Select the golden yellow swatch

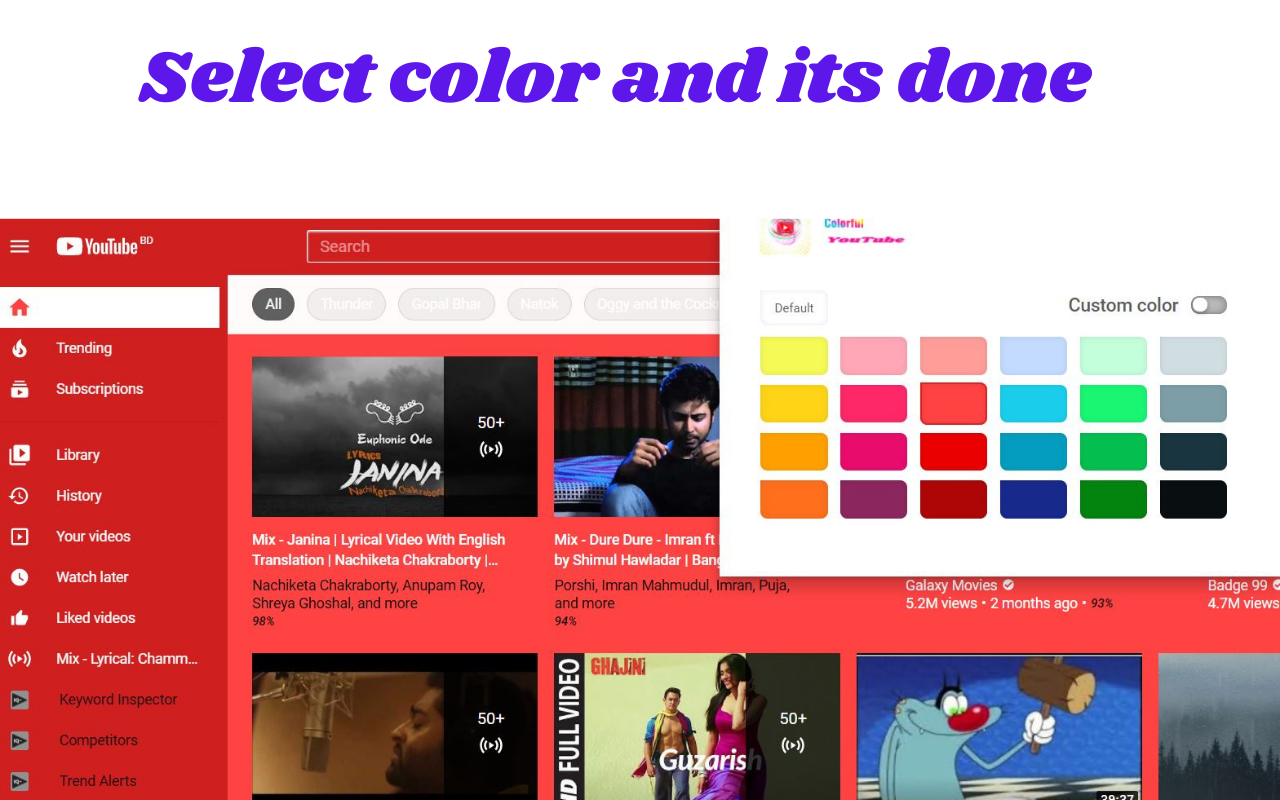794,404
